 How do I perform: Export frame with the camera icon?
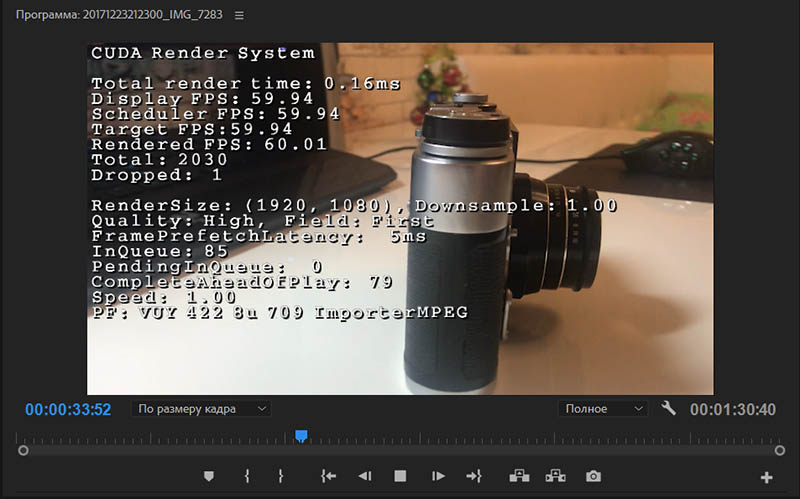coord(593,477)
